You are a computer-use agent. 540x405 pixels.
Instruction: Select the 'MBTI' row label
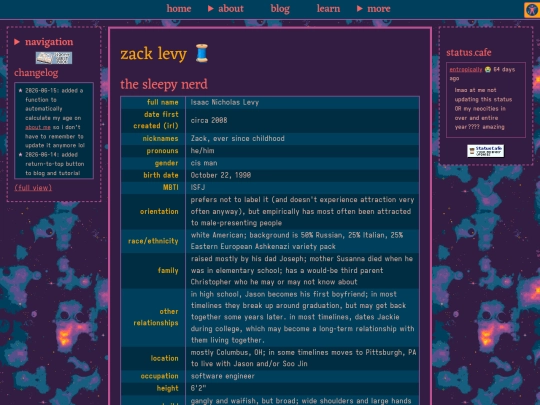point(171,187)
